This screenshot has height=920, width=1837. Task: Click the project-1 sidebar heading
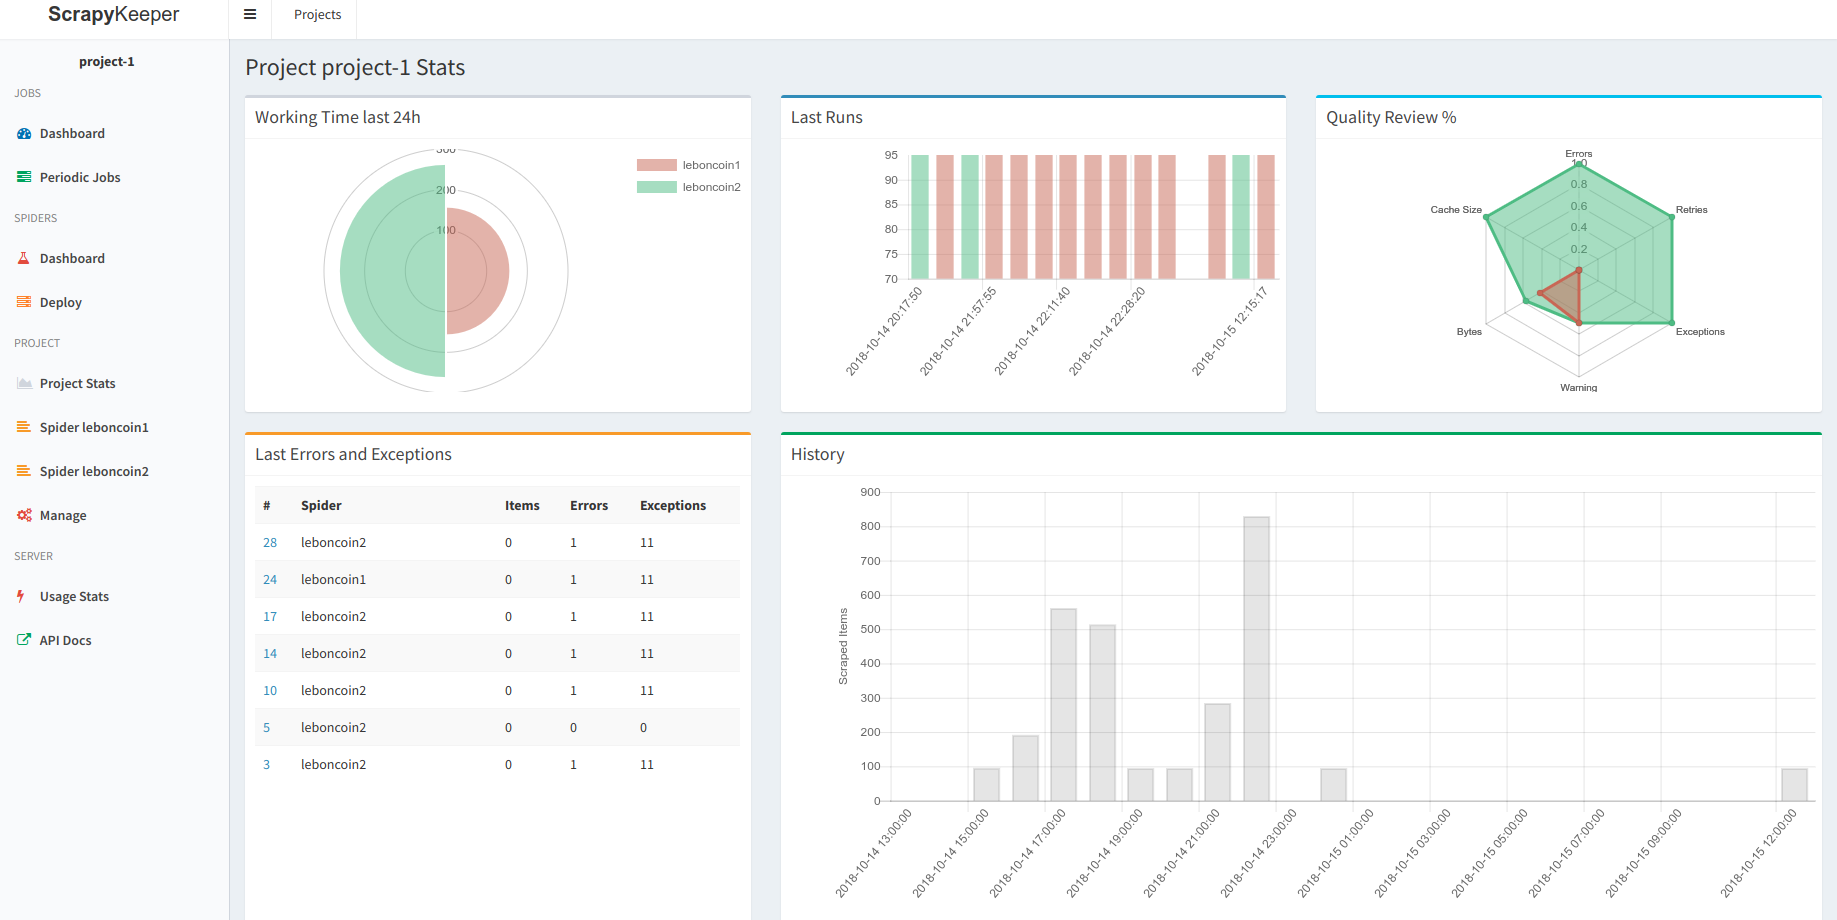point(107,61)
